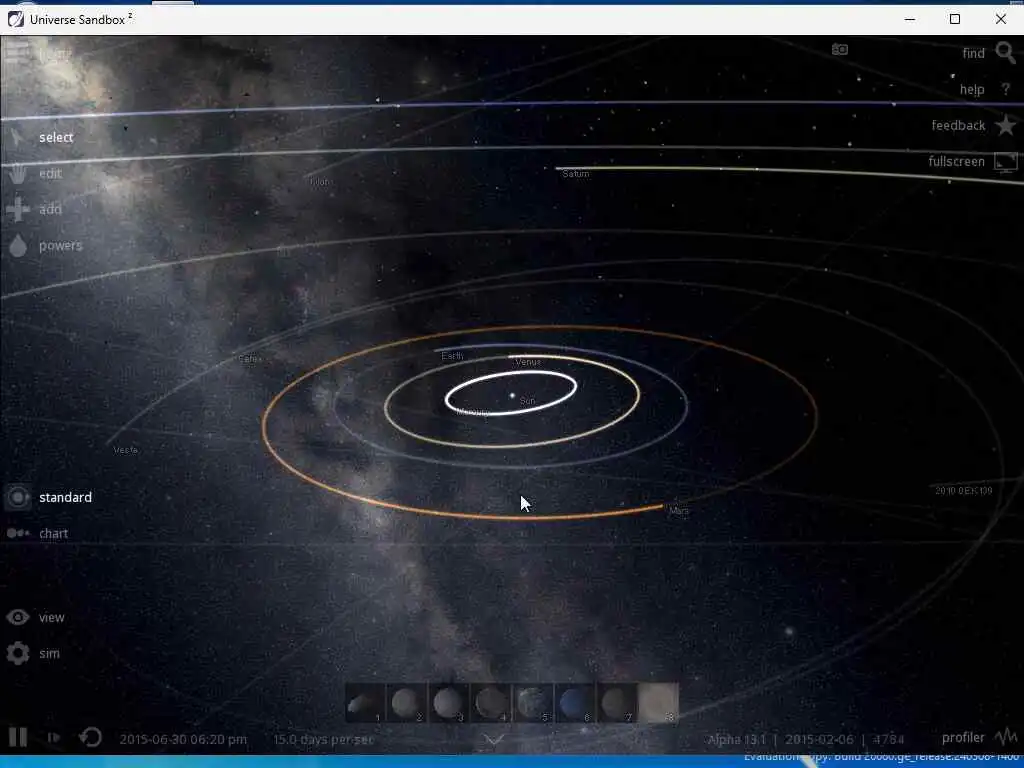1024x768 pixels.
Task: Click the Sun label
Action: pos(528,401)
